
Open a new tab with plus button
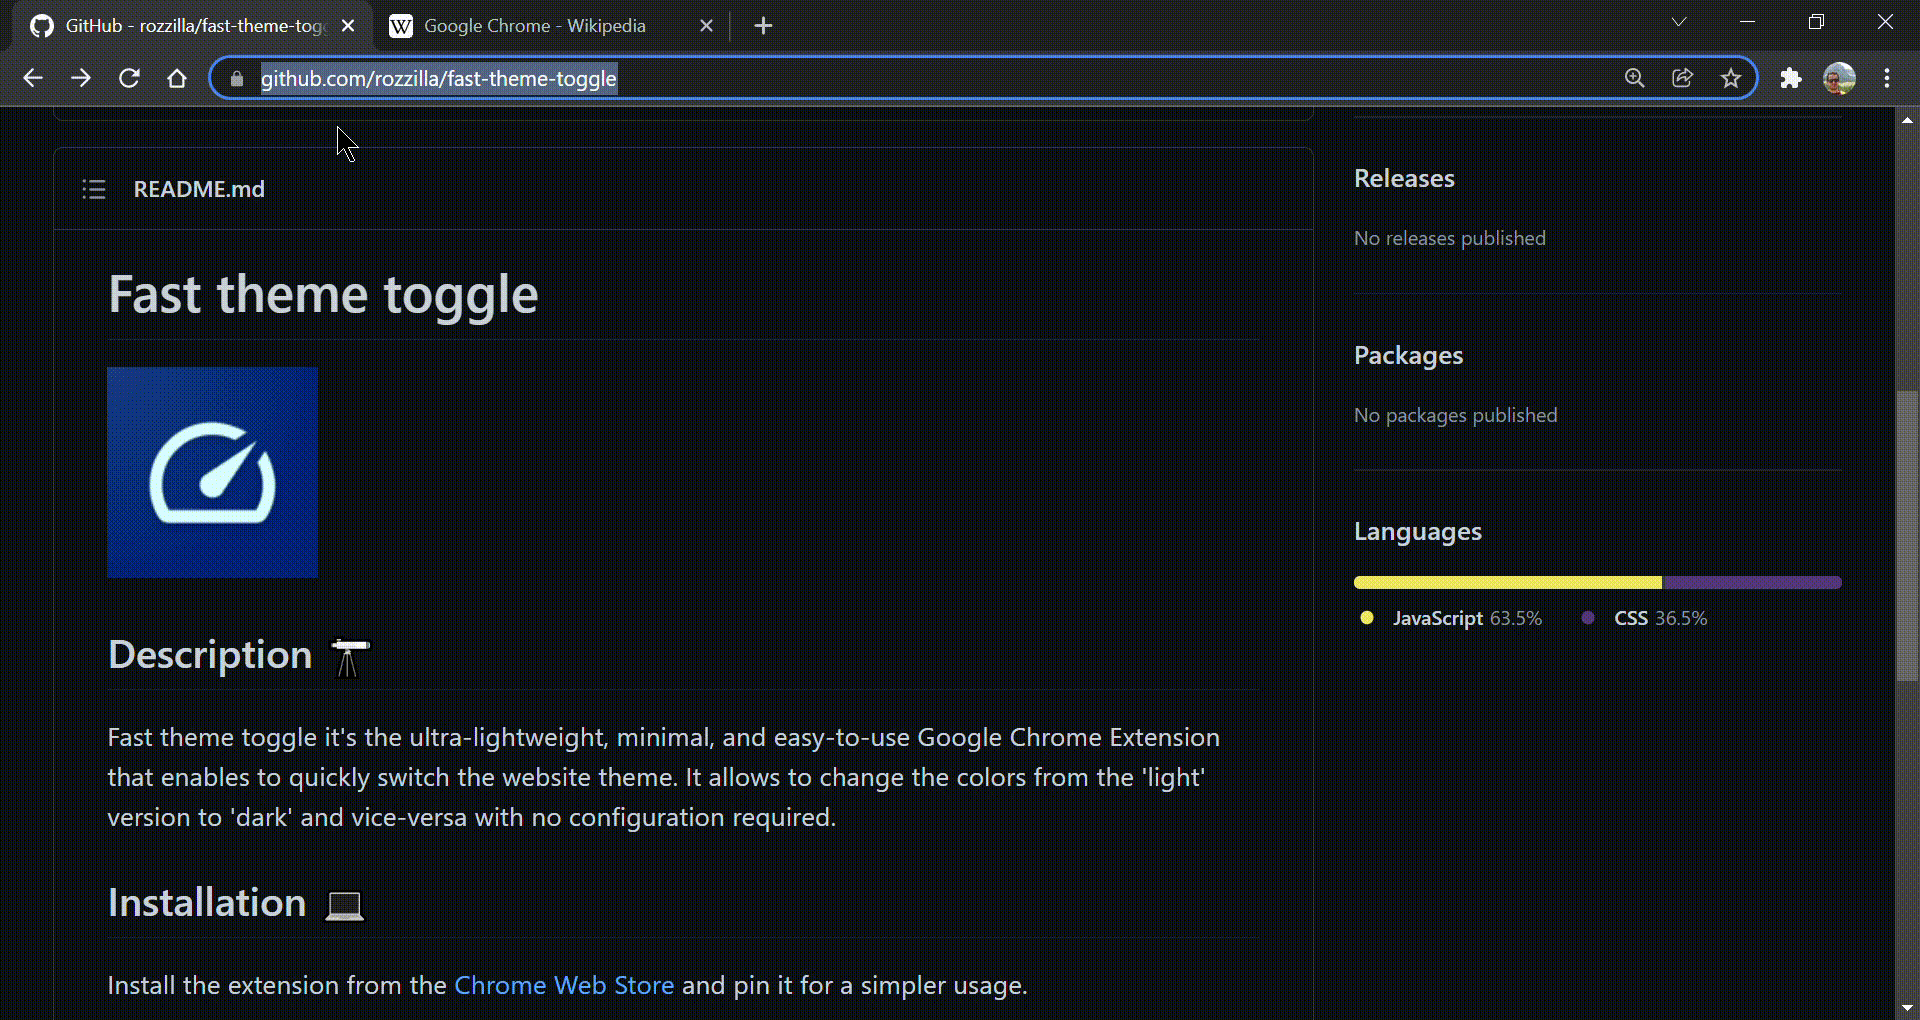pyautogui.click(x=763, y=26)
